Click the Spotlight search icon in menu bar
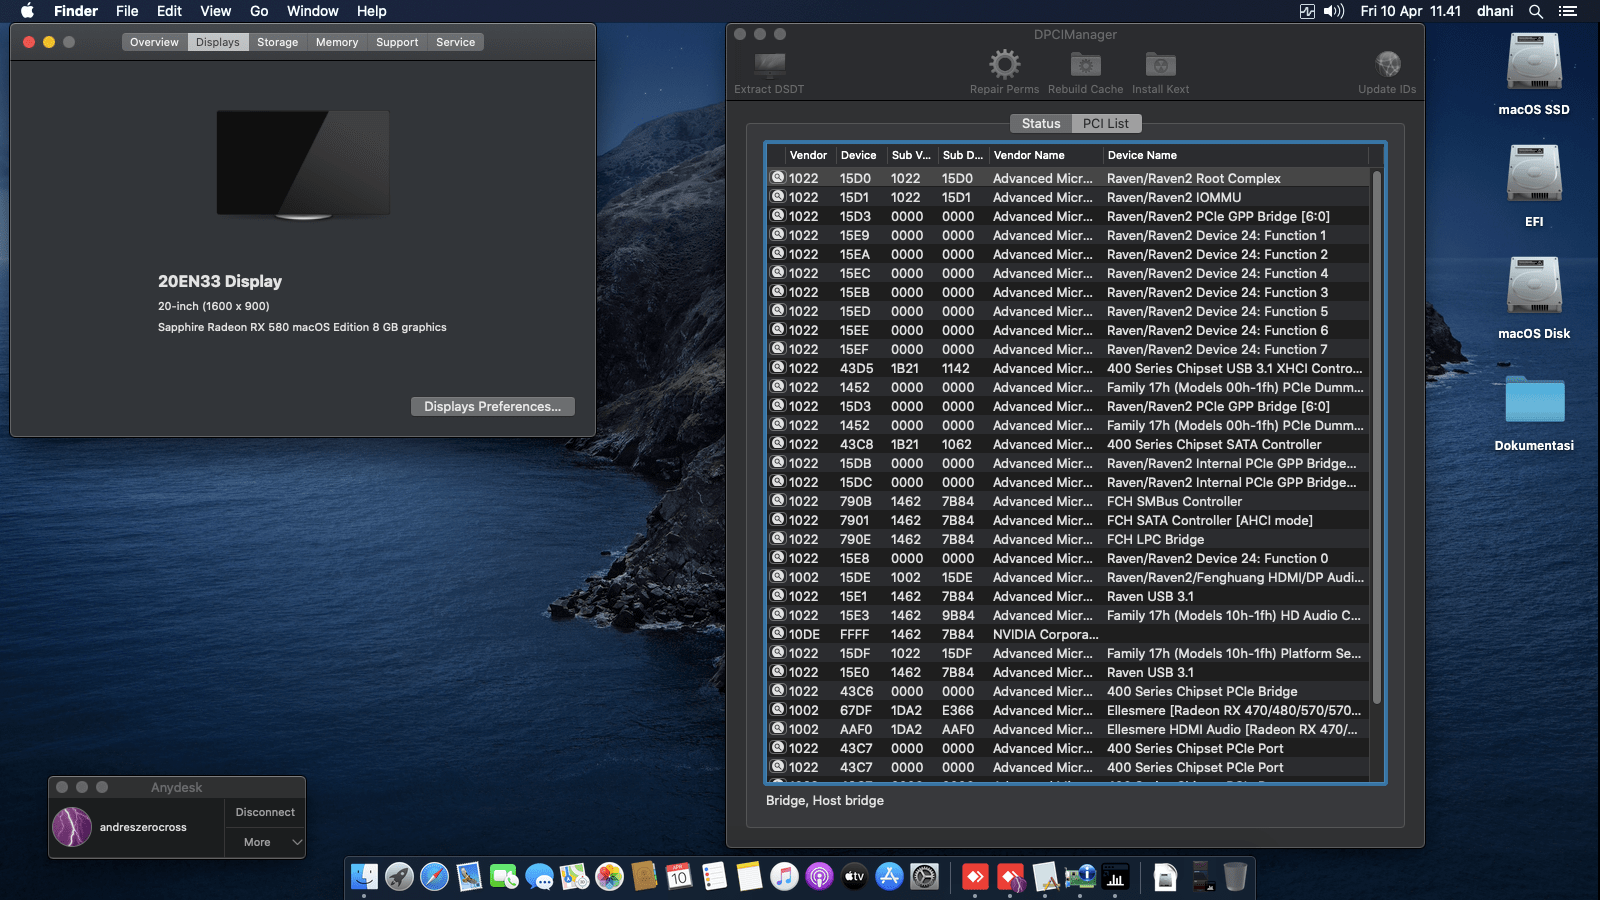 pyautogui.click(x=1536, y=11)
